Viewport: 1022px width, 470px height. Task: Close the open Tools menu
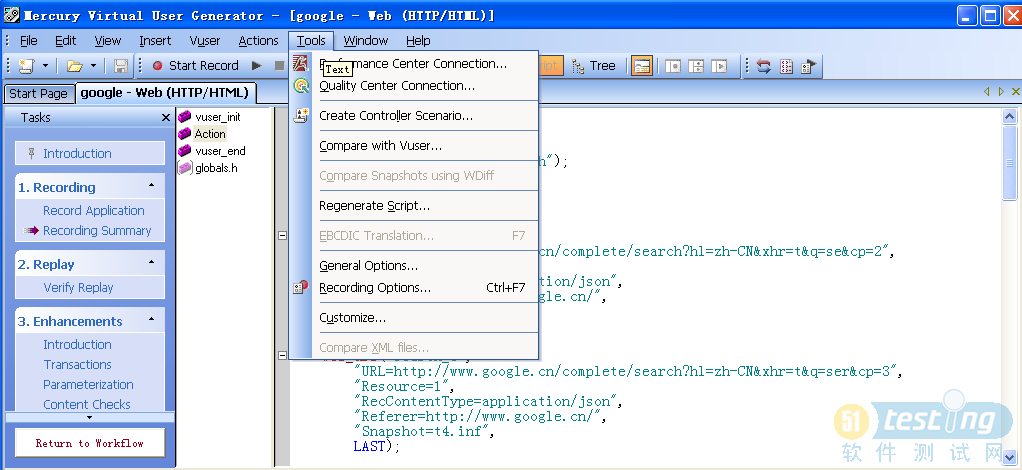pyautogui.click(x=311, y=40)
